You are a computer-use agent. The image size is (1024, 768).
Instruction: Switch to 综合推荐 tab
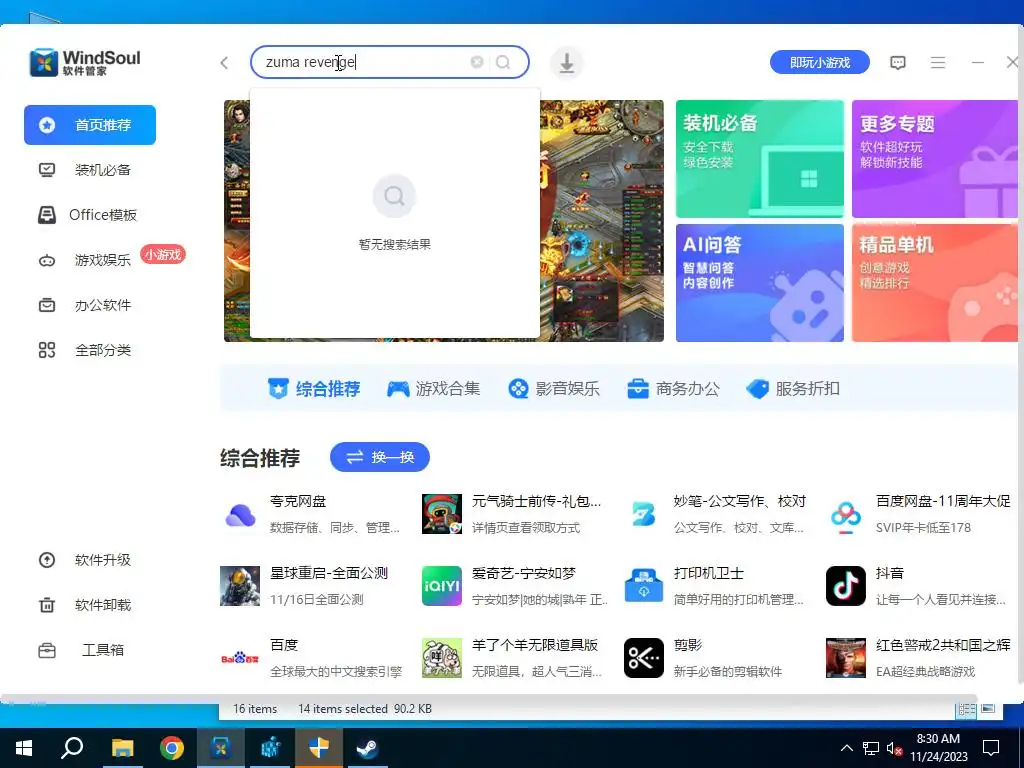[314, 389]
